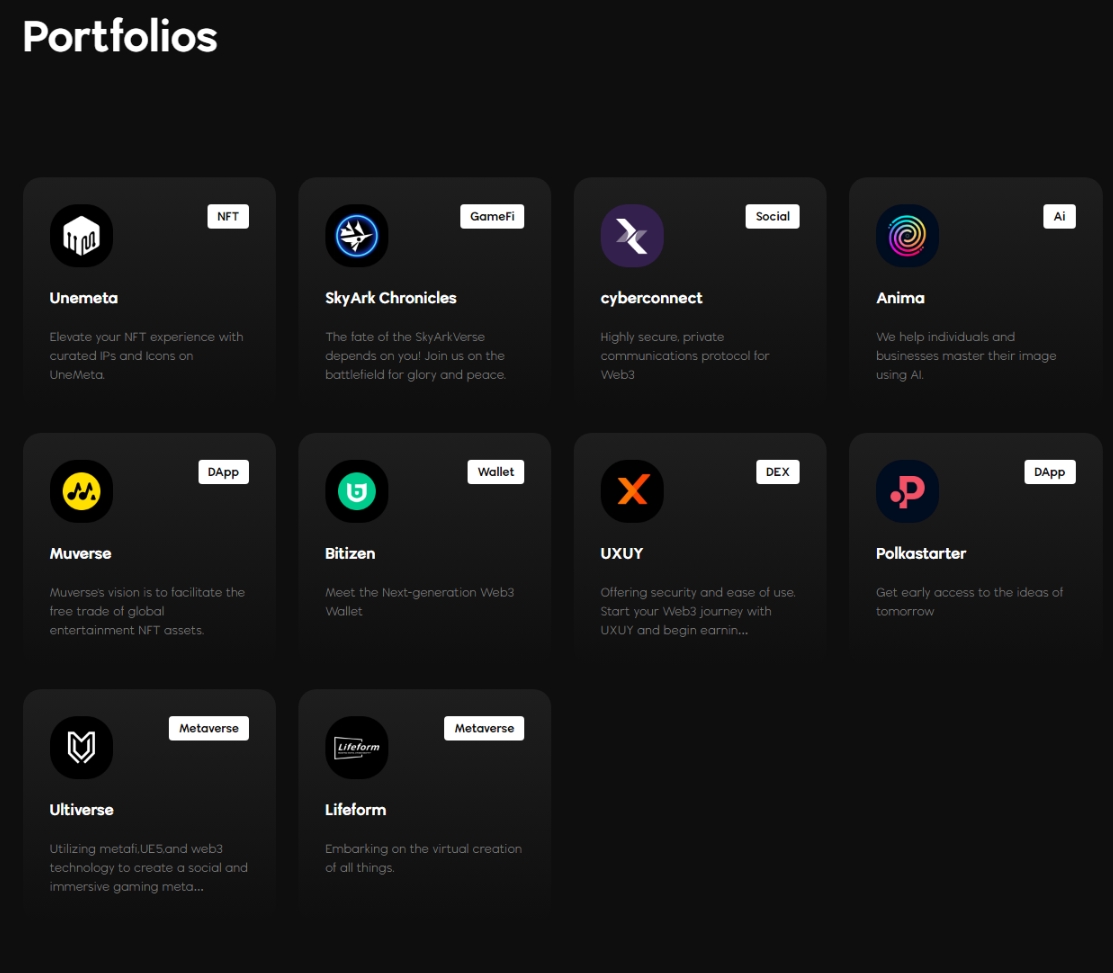This screenshot has width=1113, height=973.
Task: Open the SkyArk Chronicles logo icon
Action: pyautogui.click(x=356, y=236)
